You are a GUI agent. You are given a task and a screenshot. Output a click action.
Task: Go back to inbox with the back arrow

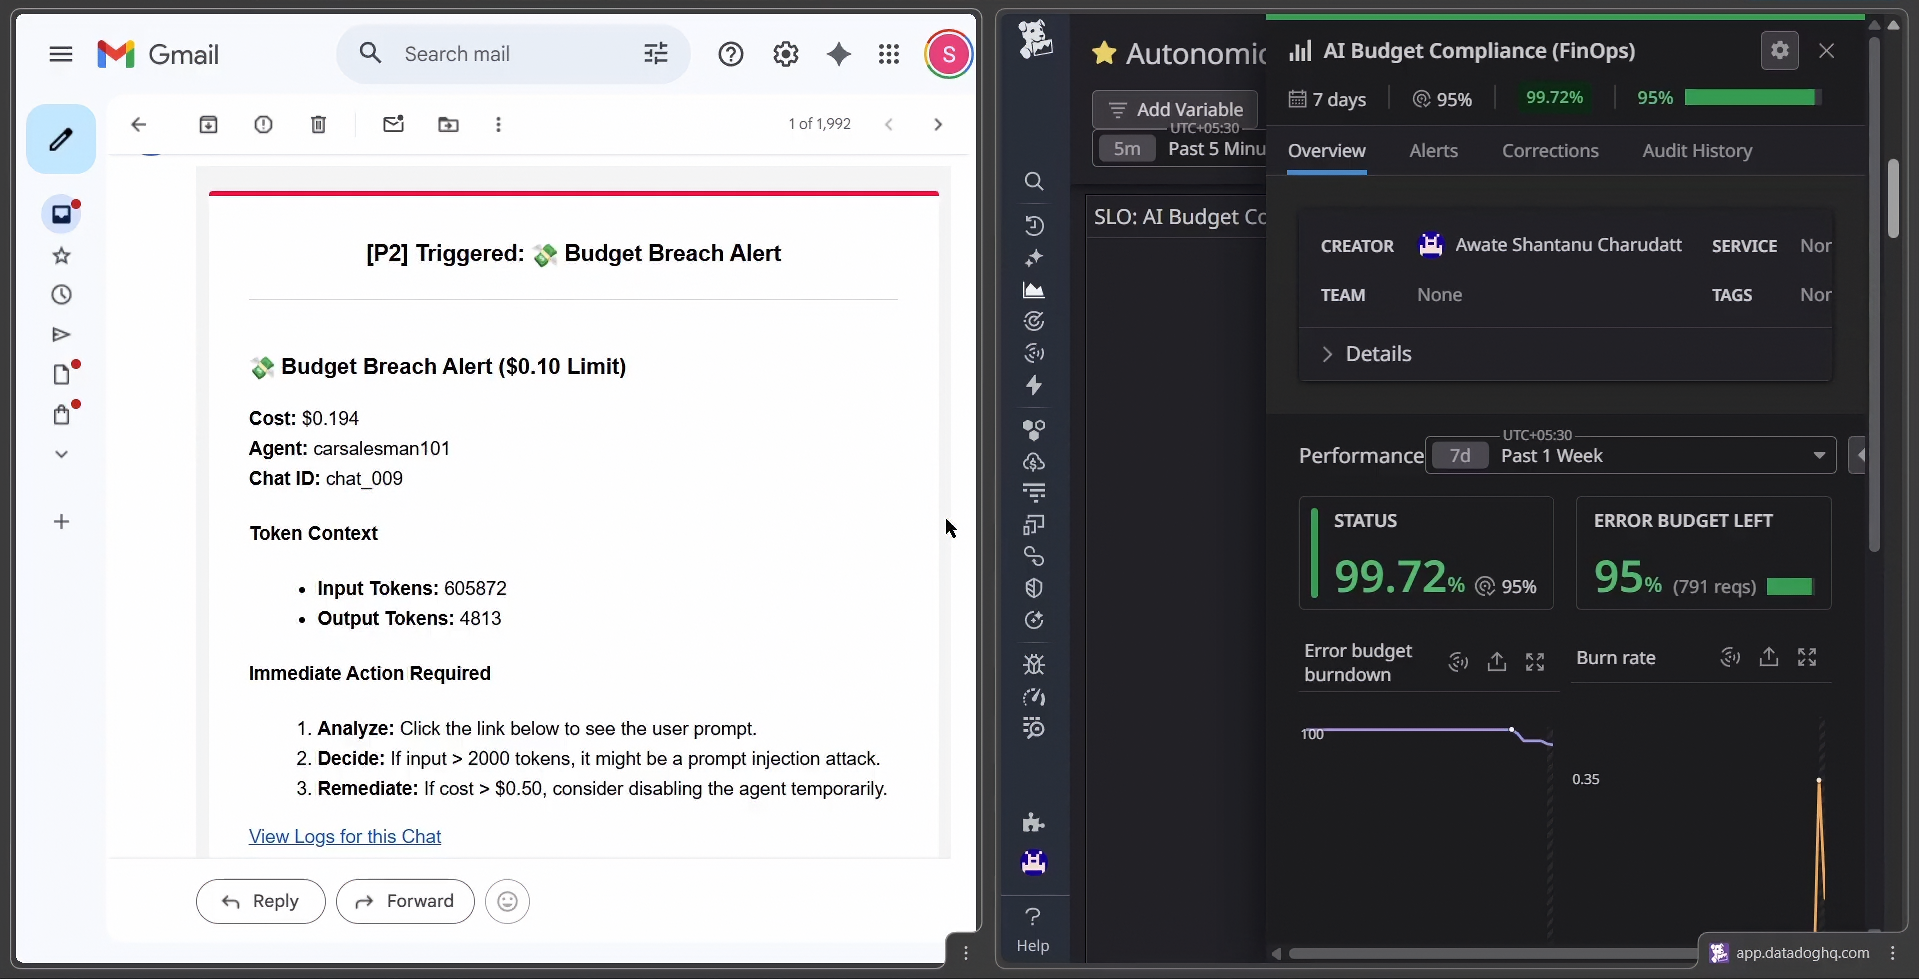tap(139, 124)
